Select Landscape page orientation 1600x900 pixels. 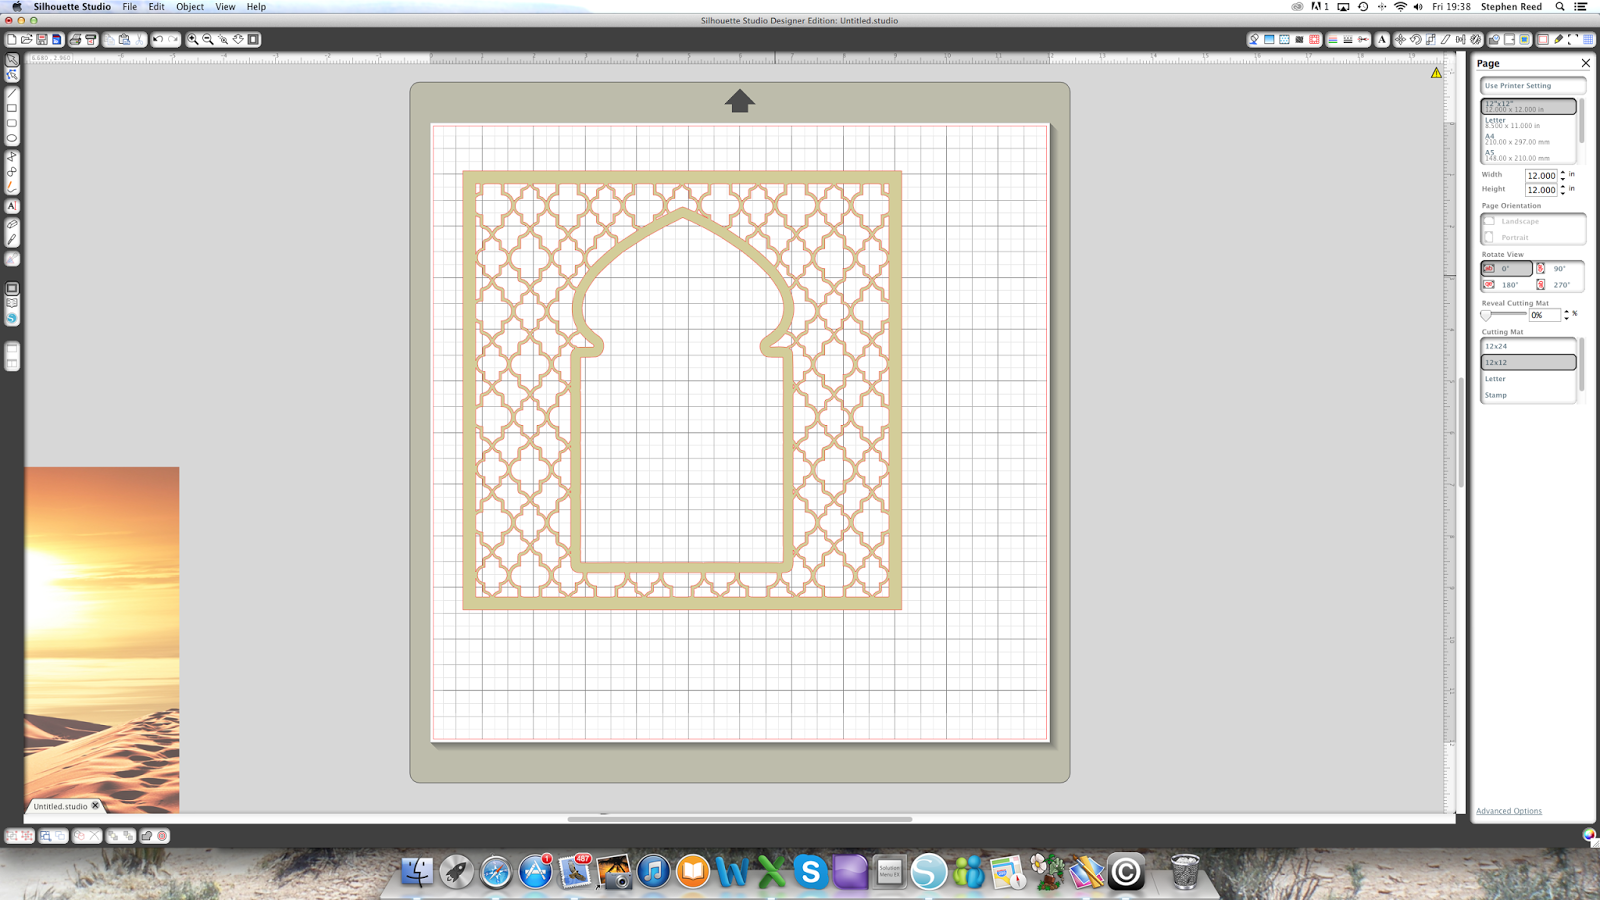pyautogui.click(x=1533, y=221)
